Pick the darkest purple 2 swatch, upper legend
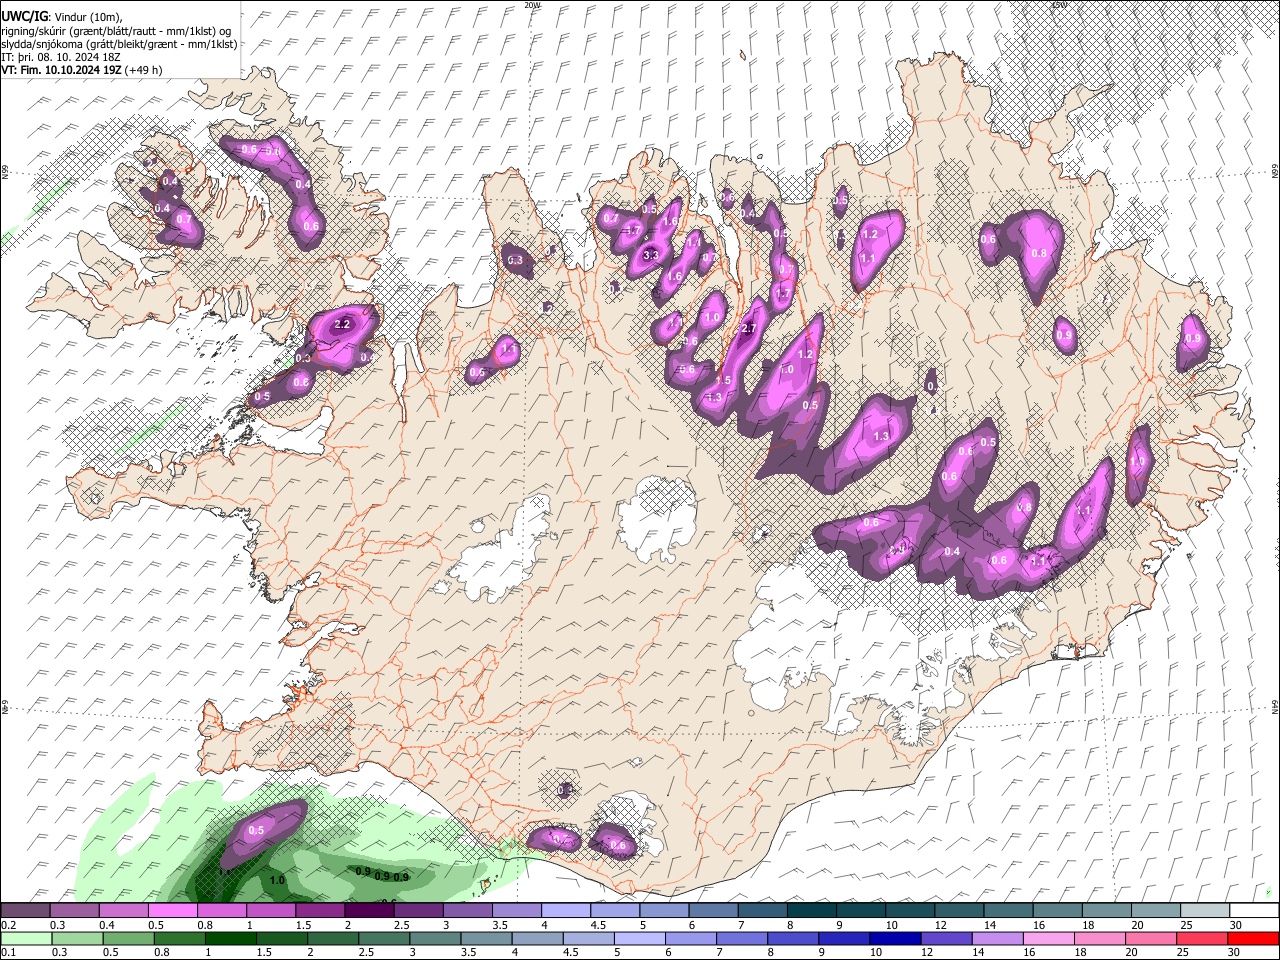This screenshot has height=960, width=1280. (369, 911)
